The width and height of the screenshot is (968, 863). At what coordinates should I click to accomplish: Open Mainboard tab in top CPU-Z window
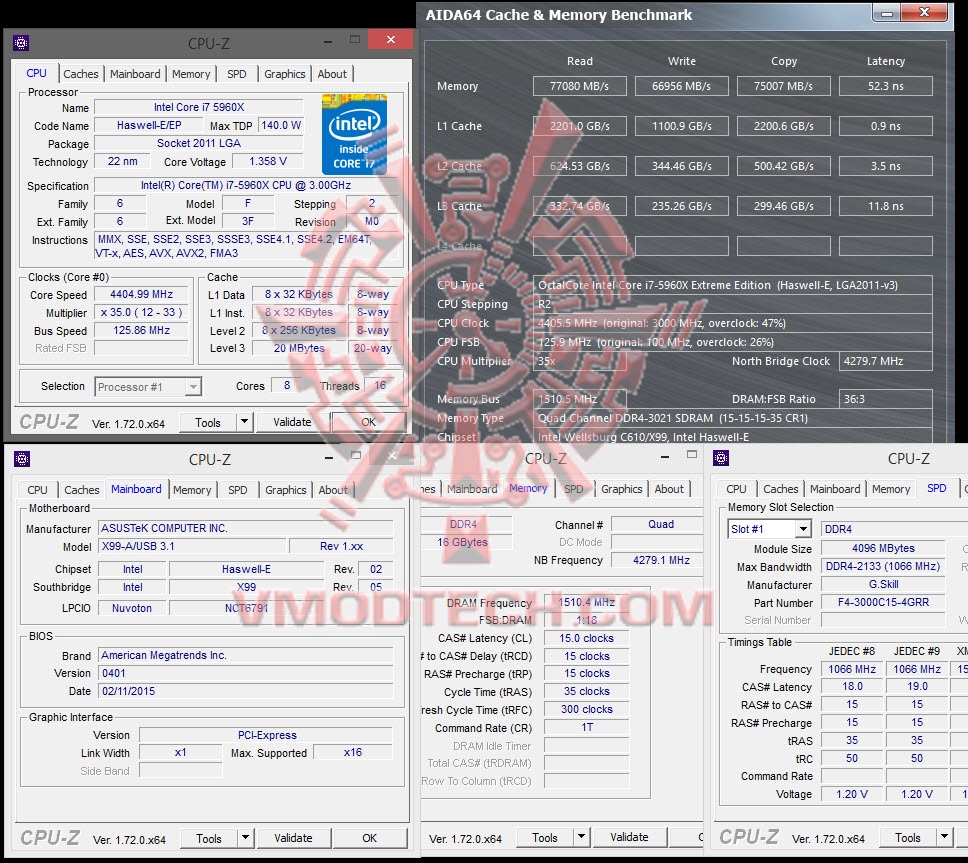135,74
